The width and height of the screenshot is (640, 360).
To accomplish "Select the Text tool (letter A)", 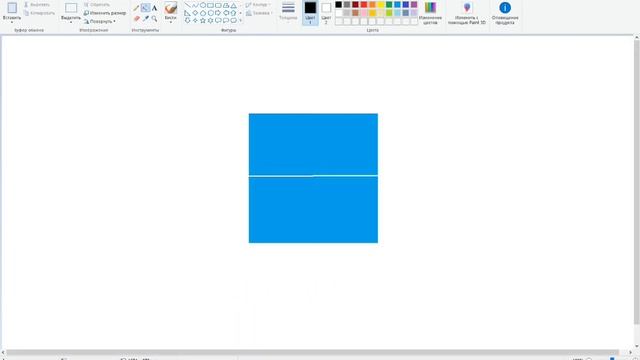I will (x=154, y=8).
